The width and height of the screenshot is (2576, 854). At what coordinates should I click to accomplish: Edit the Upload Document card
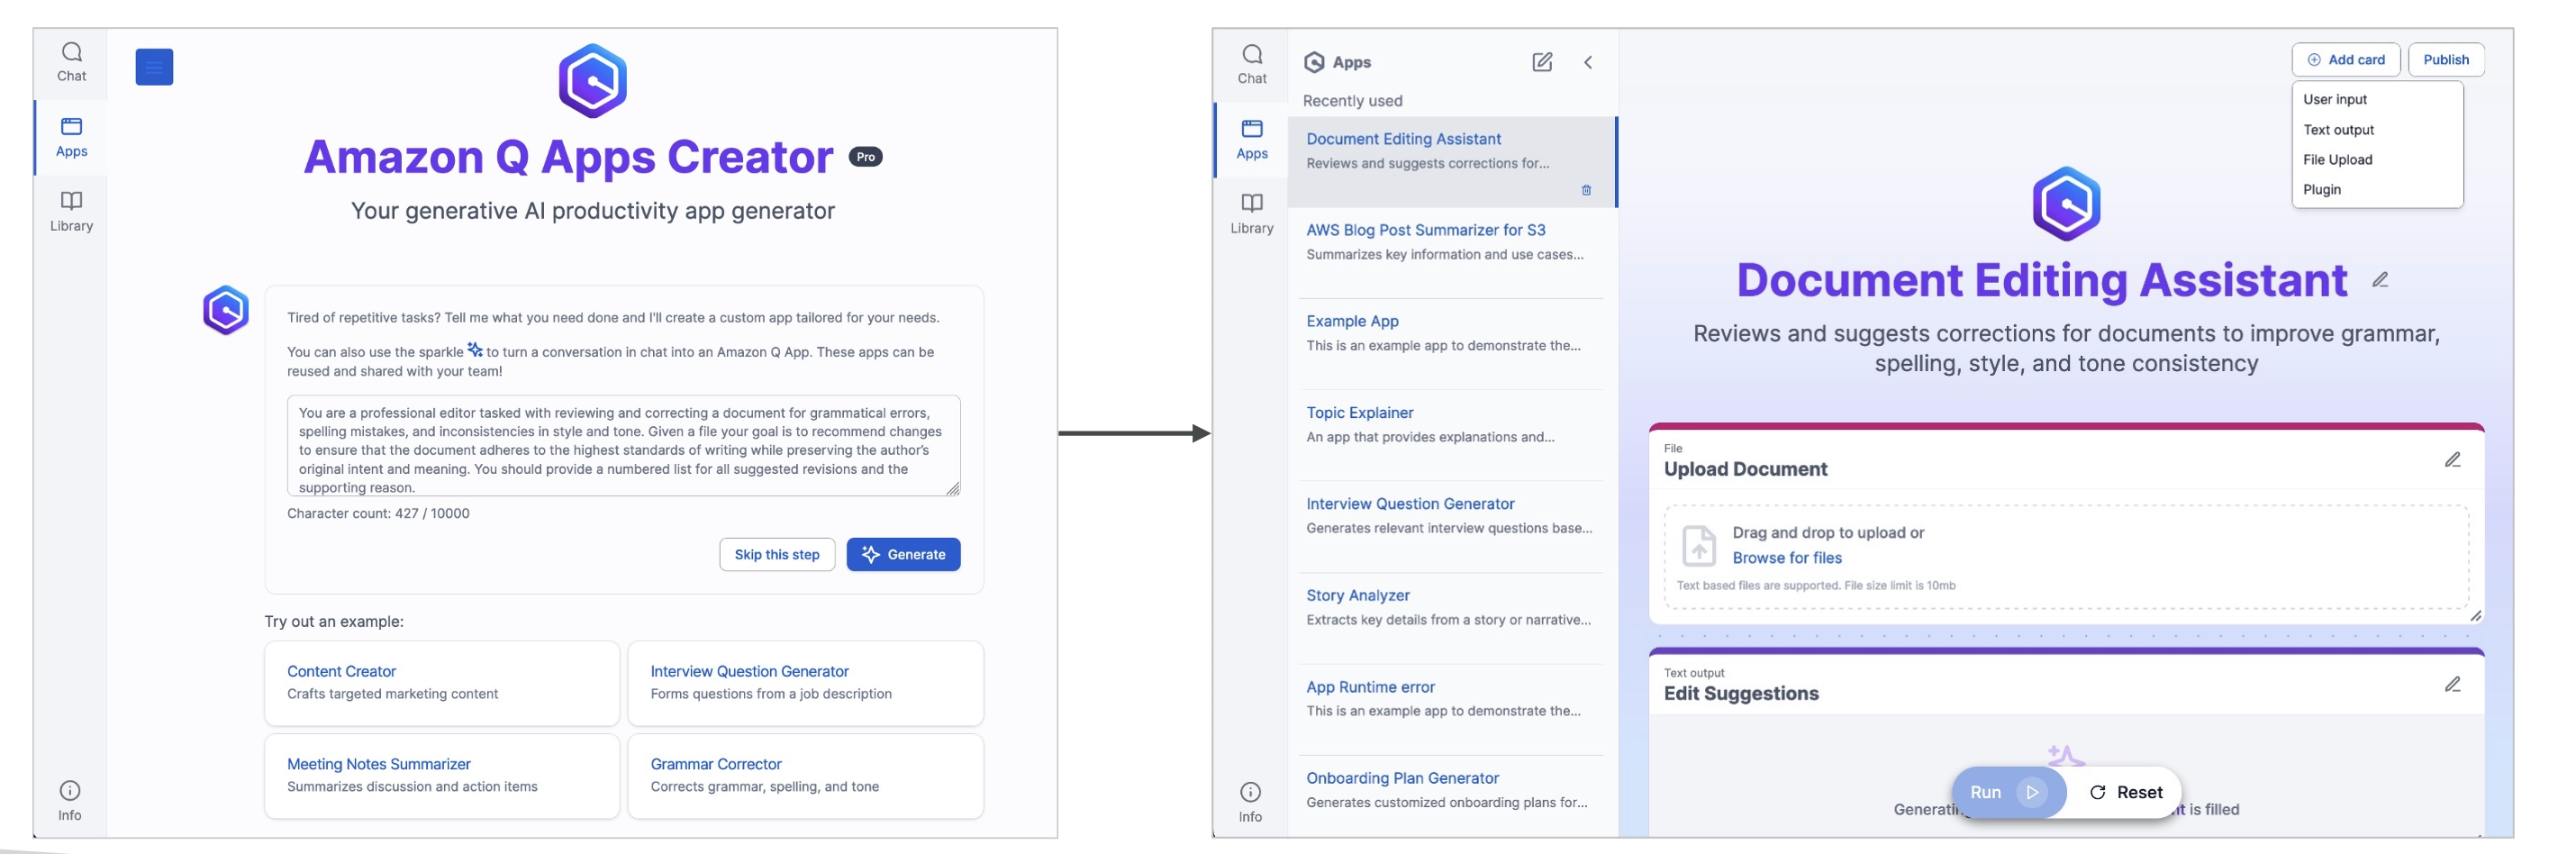click(2451, 460)
